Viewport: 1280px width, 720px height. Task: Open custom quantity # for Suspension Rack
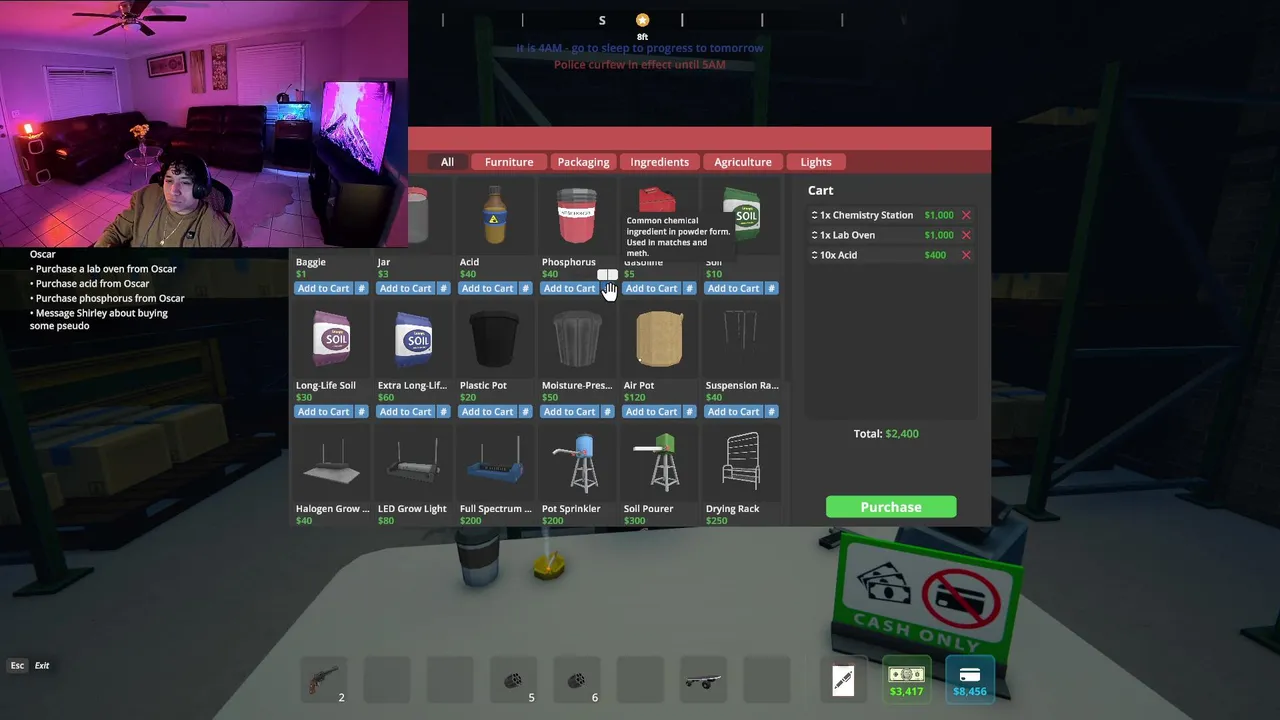tap(771, 411)
